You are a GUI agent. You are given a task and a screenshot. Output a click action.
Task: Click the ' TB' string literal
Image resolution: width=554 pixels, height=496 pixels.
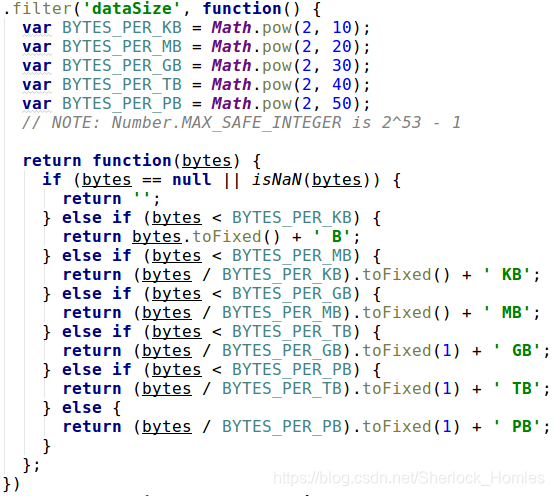[517, 389]
